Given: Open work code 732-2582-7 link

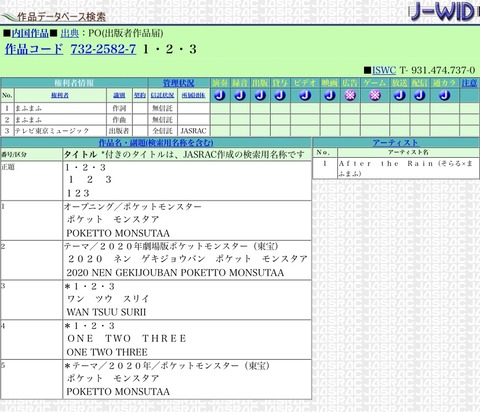Looking at the screenshot, I should point(103,49).
